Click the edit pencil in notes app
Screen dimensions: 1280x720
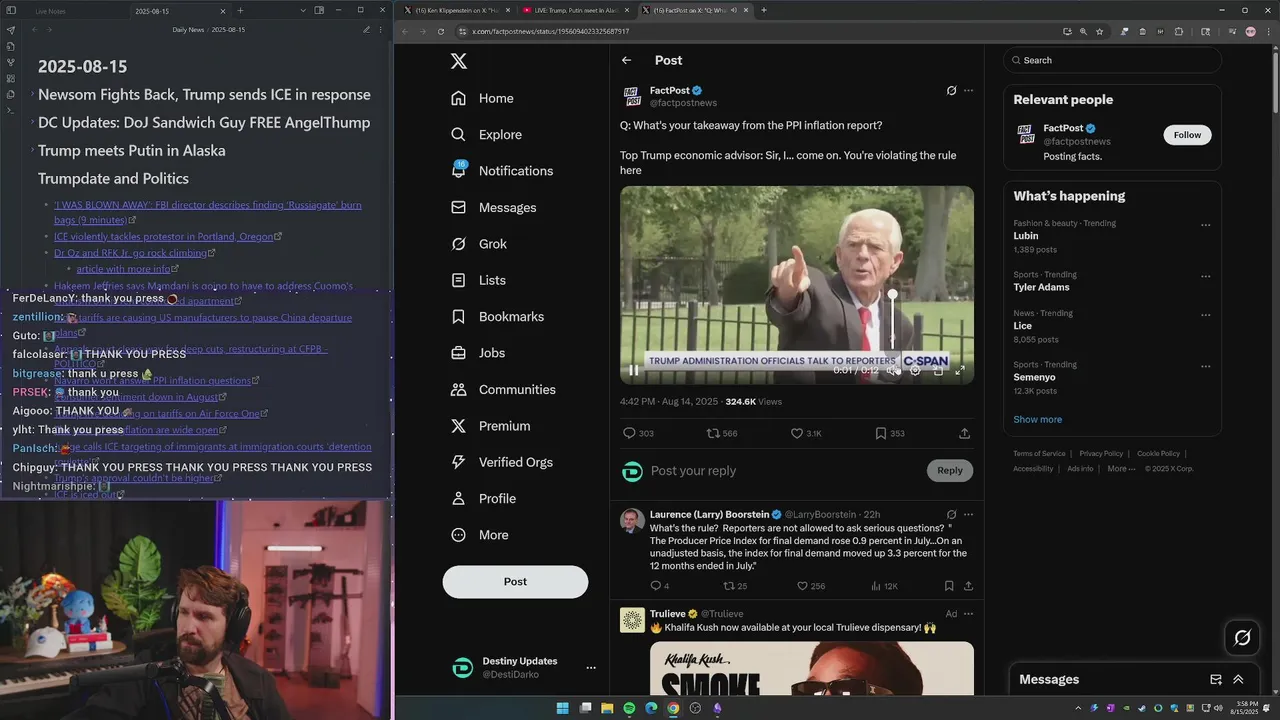coord(366,30)
